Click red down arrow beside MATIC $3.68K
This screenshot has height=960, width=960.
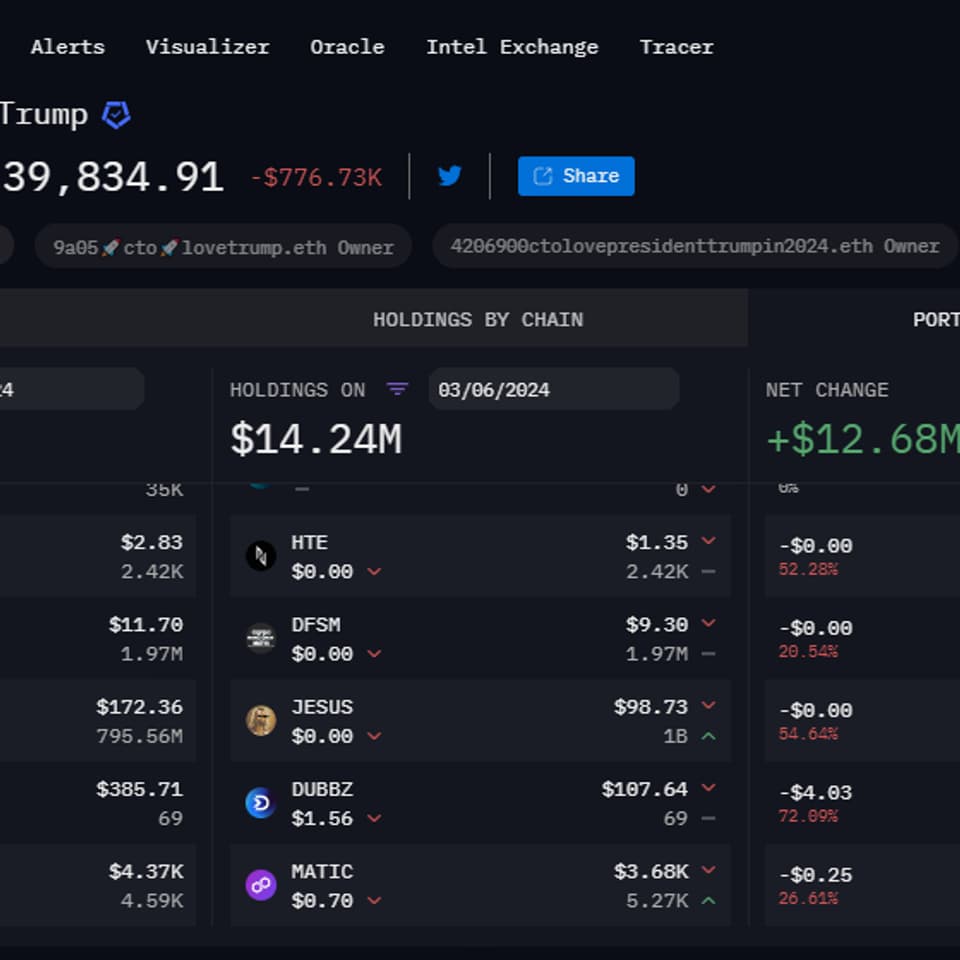tap(708, 871)
